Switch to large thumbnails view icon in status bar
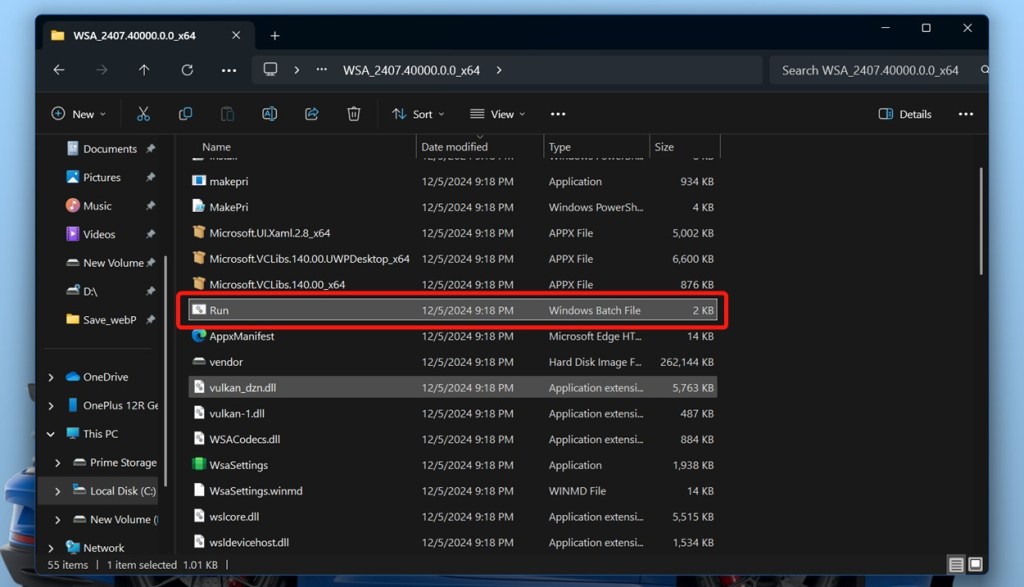Viewport: 1024px width, 587px height. [975, 564]
